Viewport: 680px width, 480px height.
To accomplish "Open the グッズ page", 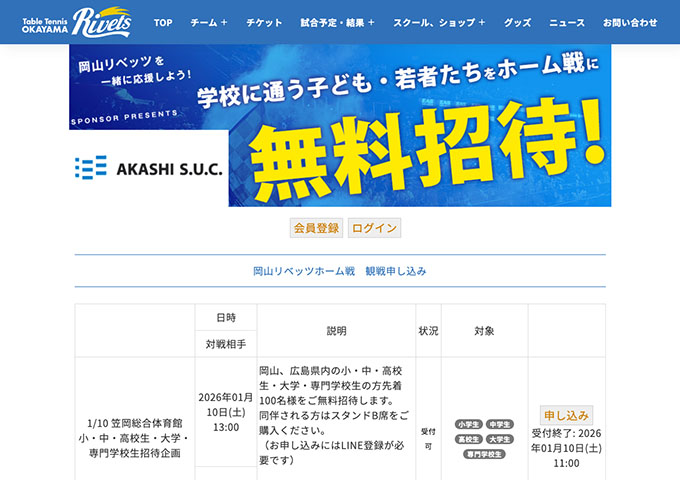I will 517,23.
